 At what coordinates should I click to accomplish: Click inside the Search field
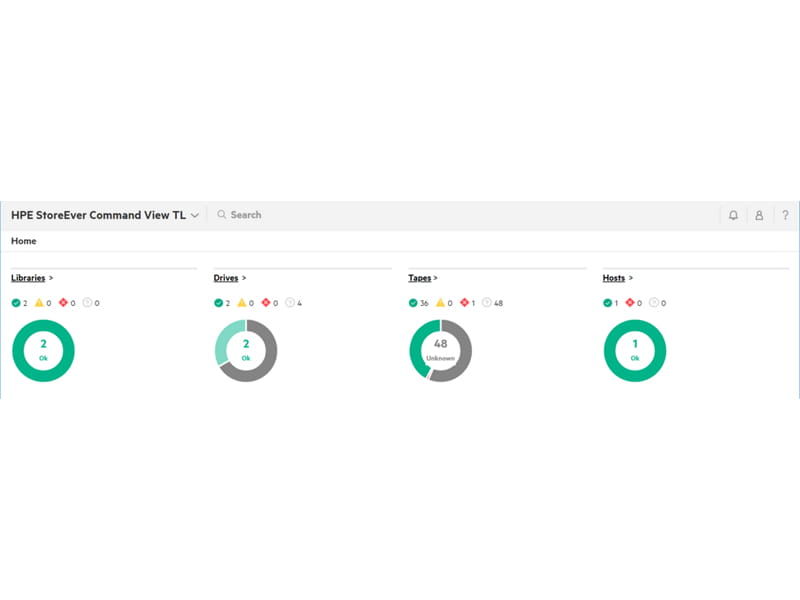248,214
